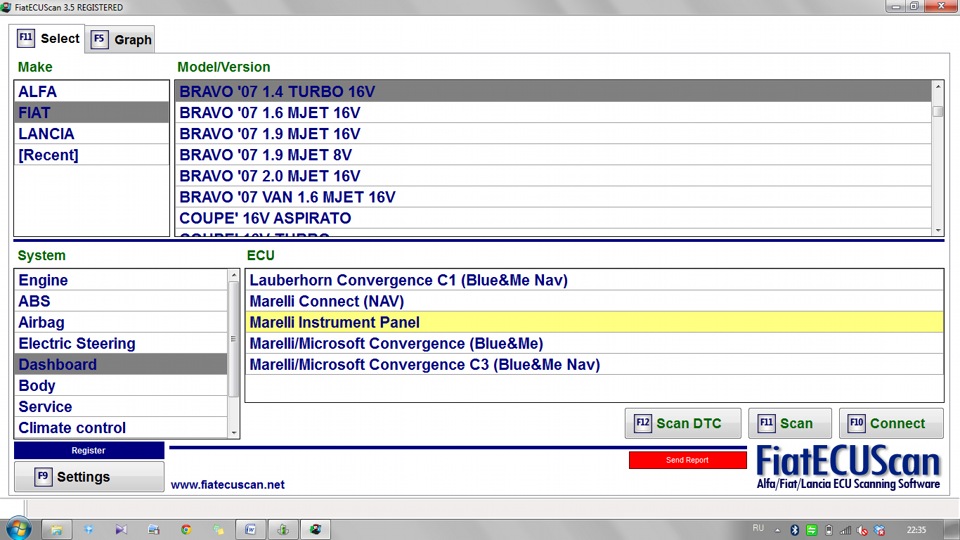Open Windows Explorer from the taskbar
The height and width of the screenshot is (540, 960).
(x=56, y=530)
